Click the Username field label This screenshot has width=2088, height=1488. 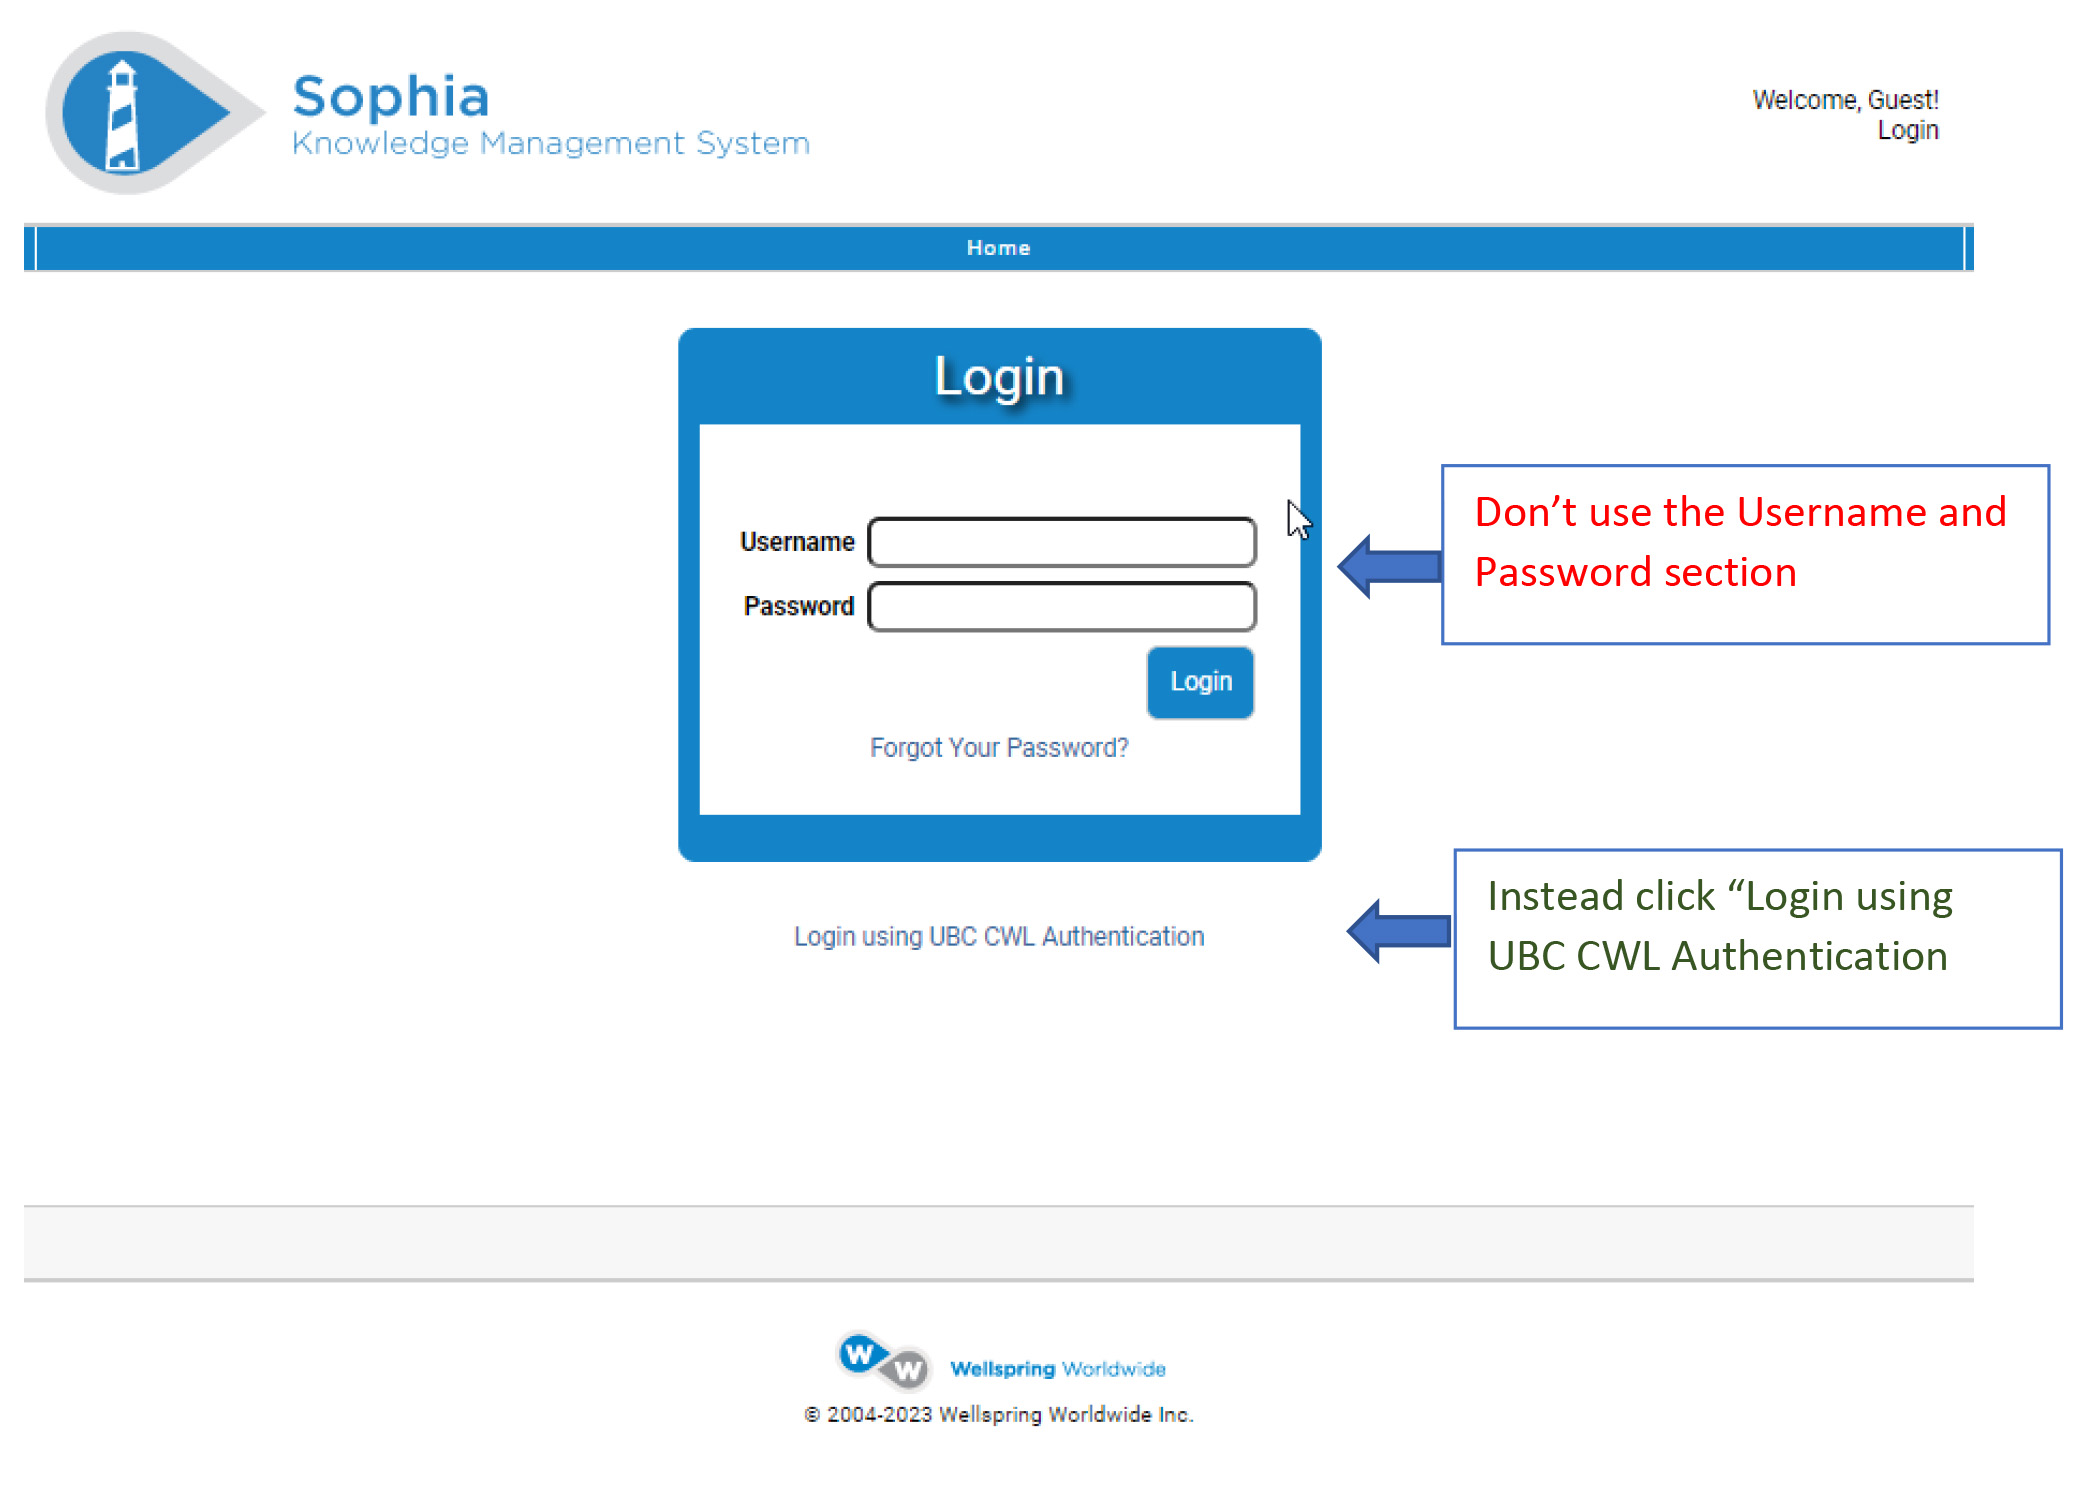pos(797,541)
